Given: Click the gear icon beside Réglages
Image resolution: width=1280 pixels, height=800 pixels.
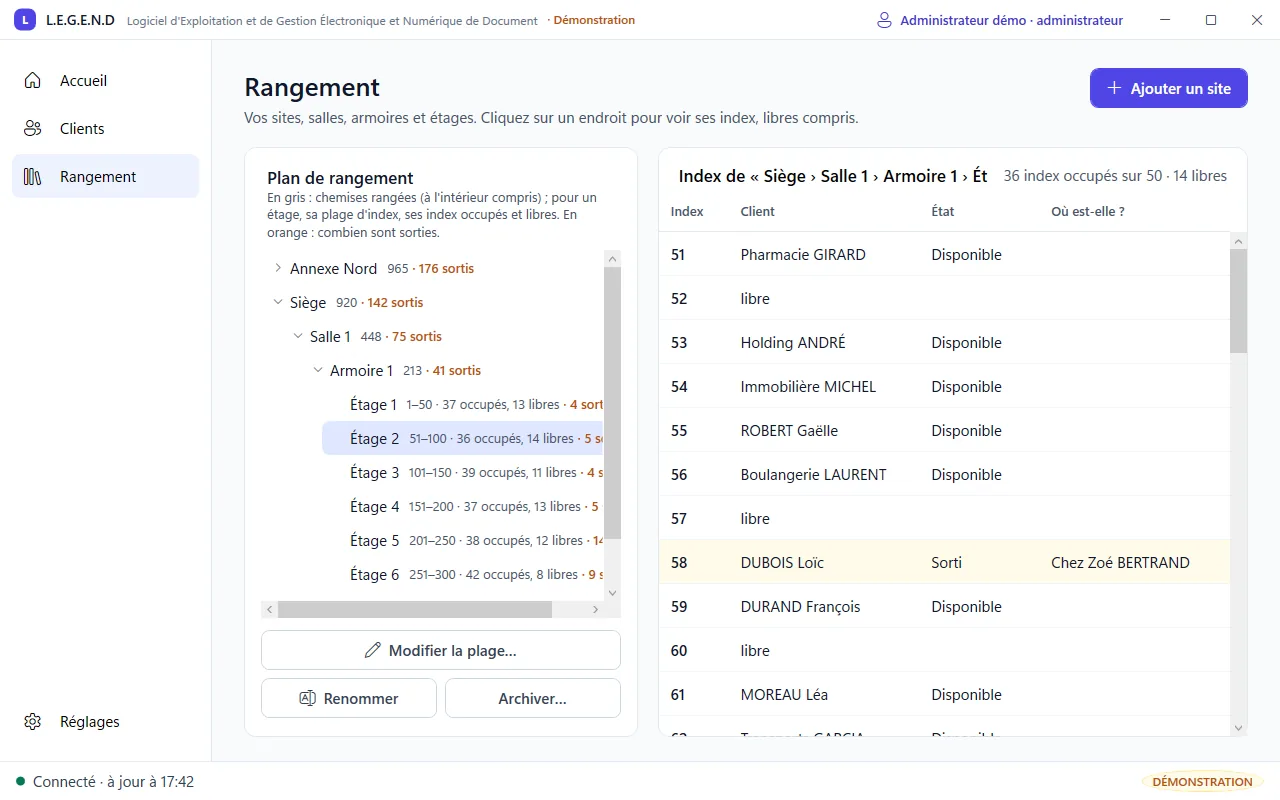Looking at the screenshot, I should pos(33,721).
